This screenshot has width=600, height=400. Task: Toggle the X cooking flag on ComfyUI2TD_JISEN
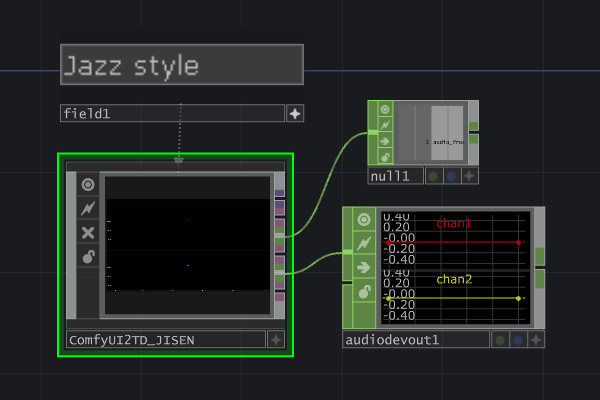coord(88,232)
